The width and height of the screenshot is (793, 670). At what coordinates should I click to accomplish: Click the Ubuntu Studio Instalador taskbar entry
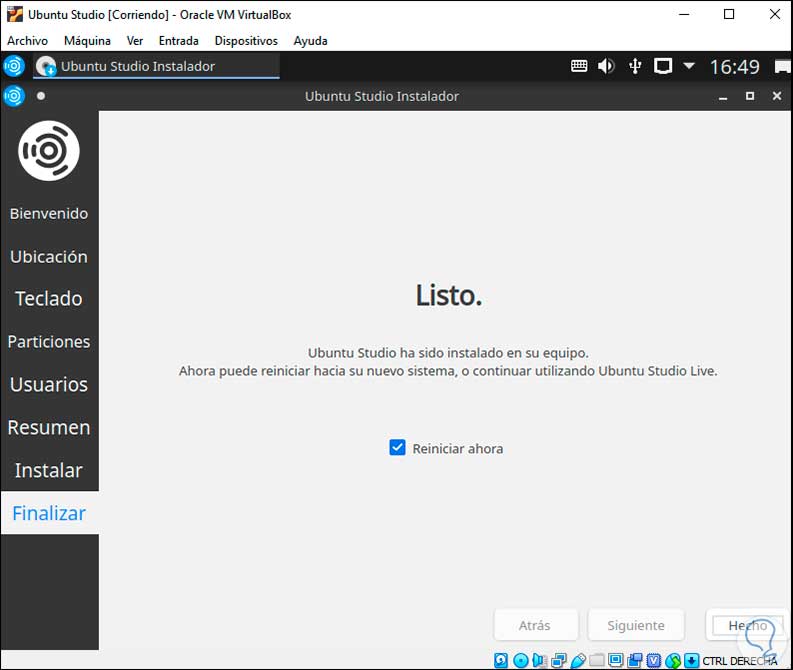(x=156, y=66)
